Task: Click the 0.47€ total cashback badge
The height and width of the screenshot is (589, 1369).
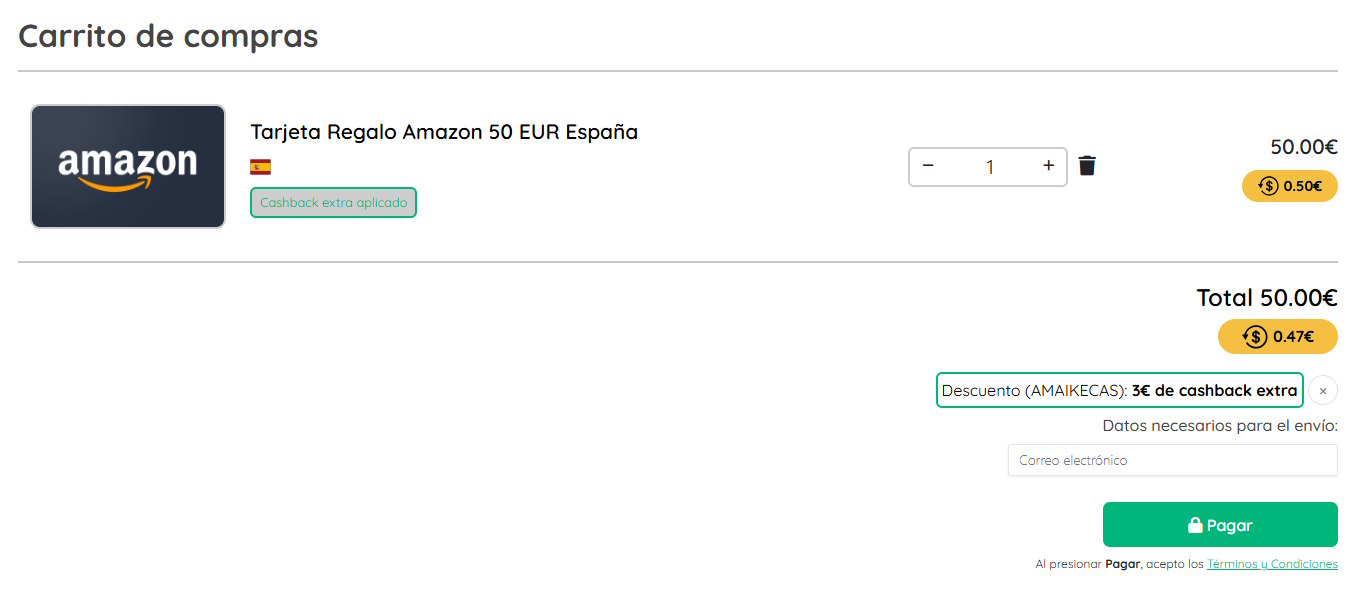Action: [1277, 336]
